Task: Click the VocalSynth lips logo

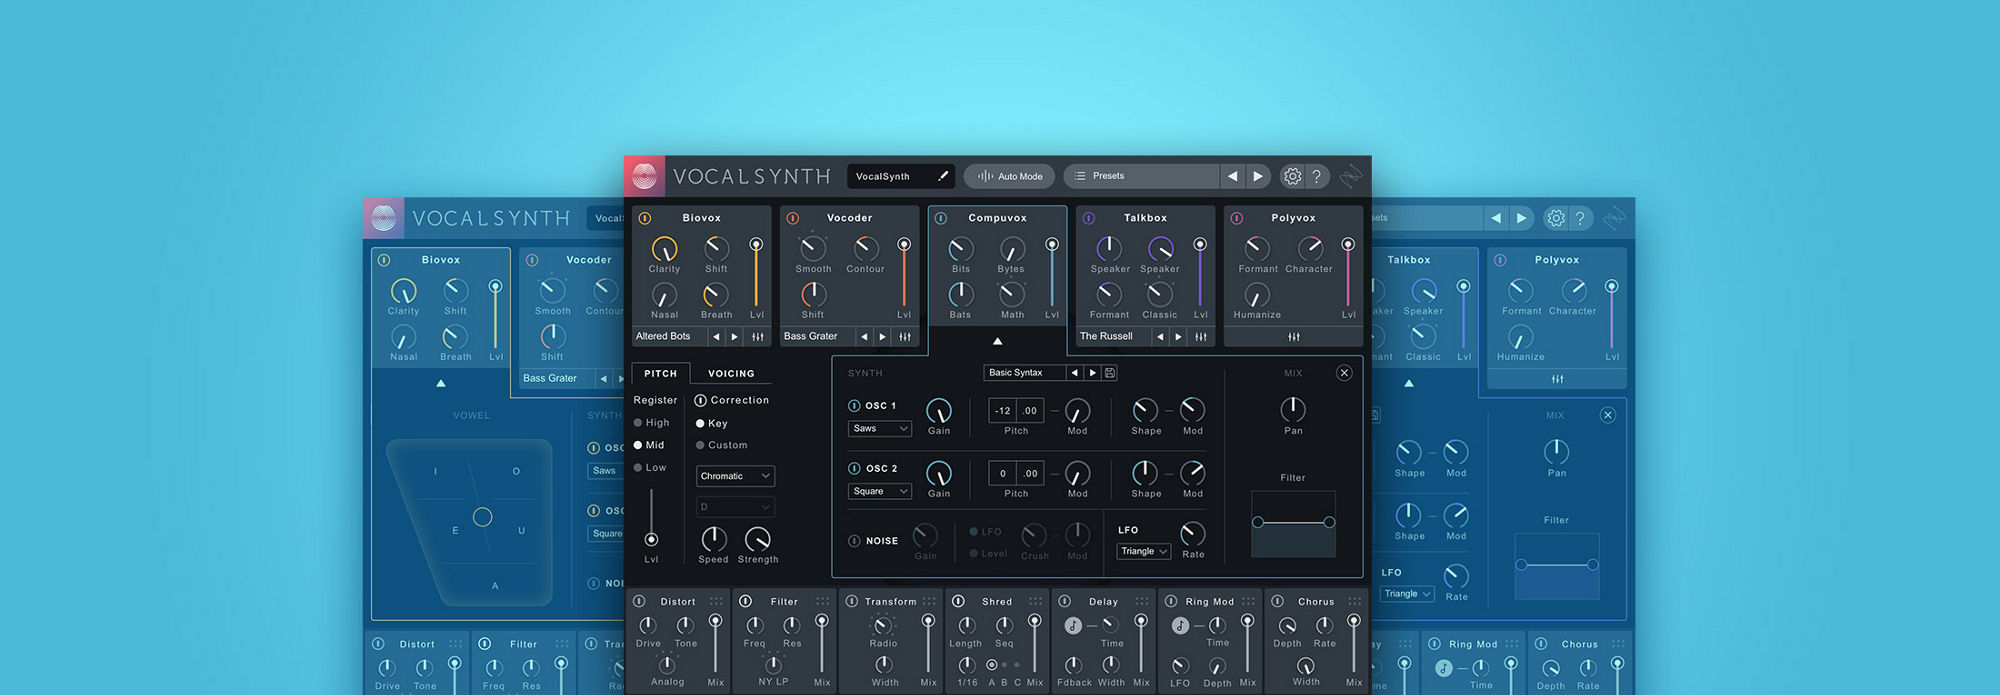Action: (x=645, y=177)
